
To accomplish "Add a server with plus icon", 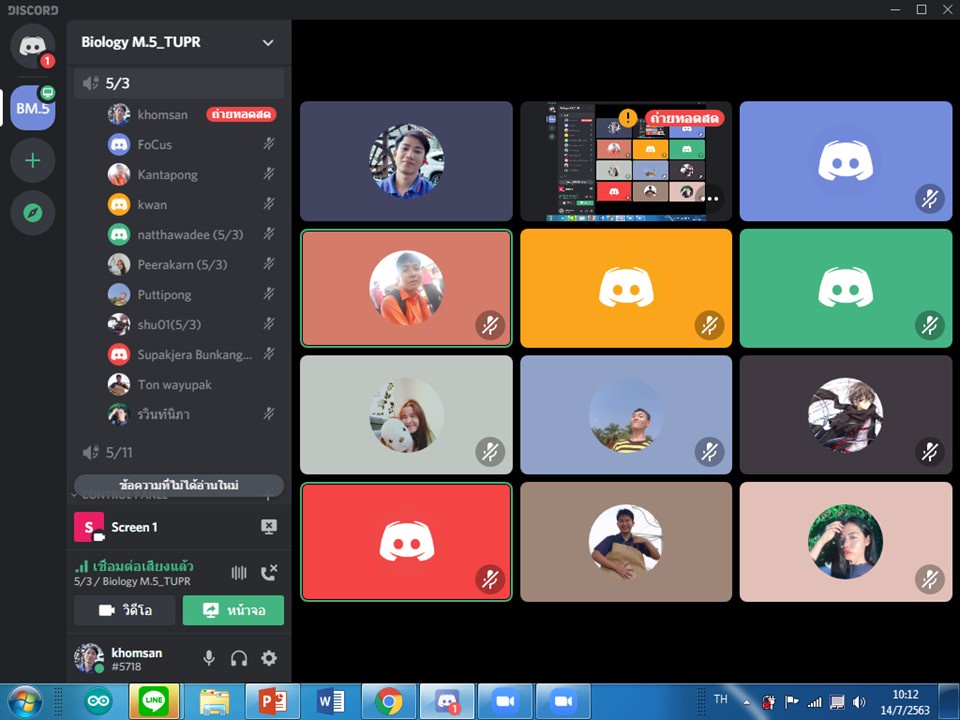I will [x=32, y=160].
